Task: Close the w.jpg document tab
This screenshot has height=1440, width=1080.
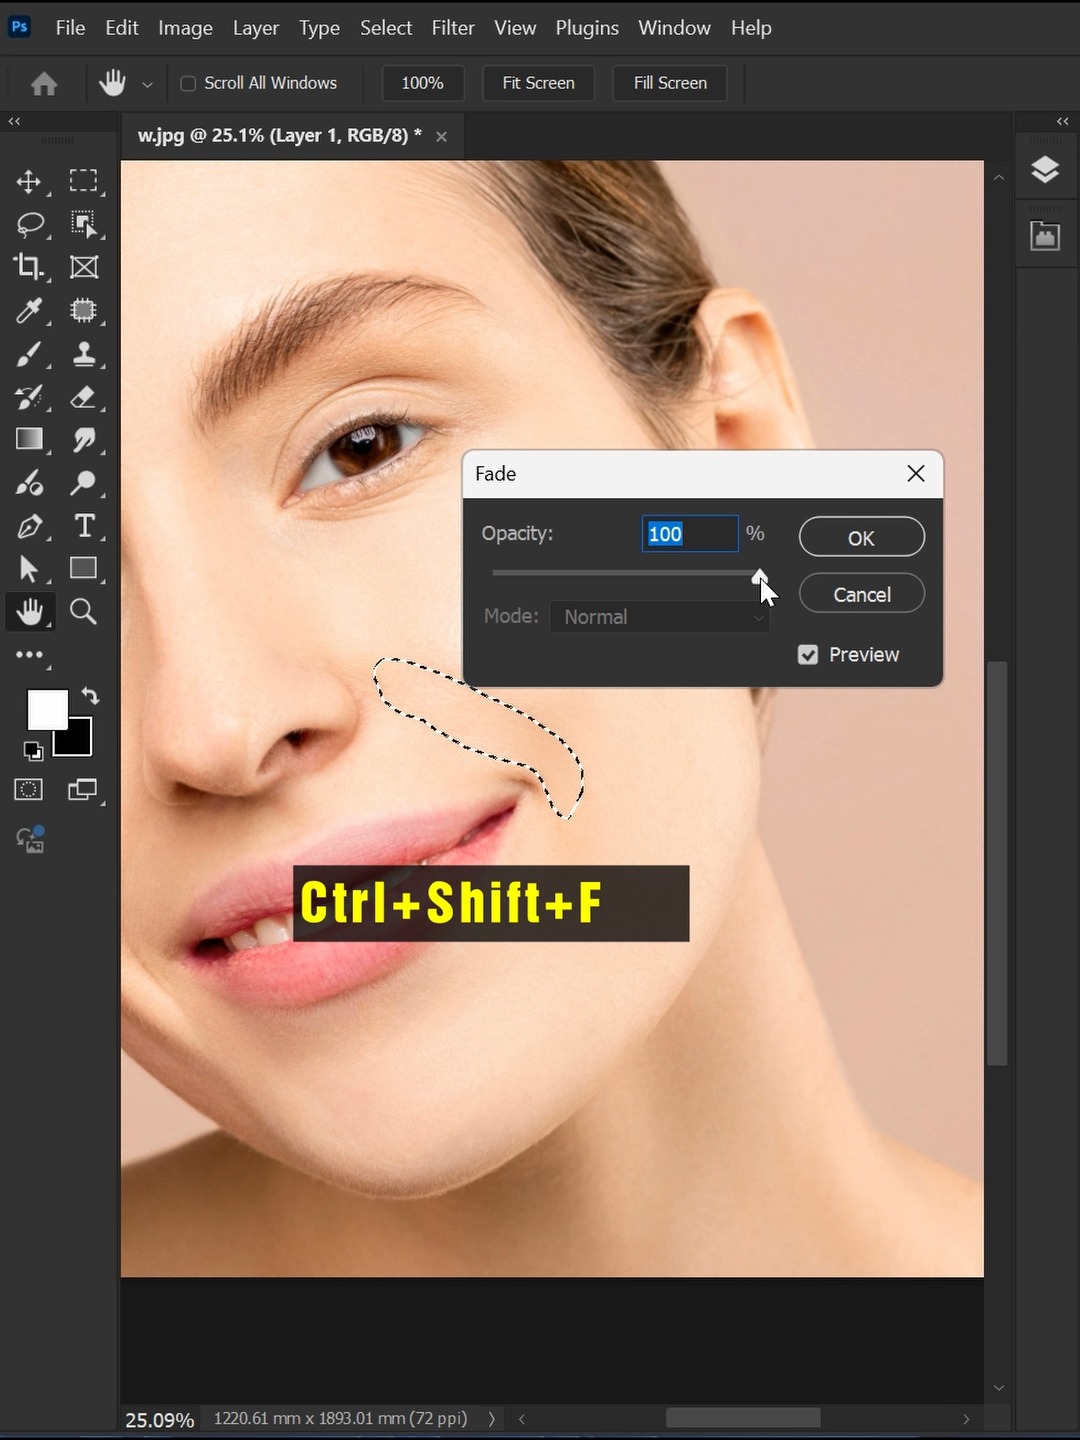Action: (441, 136)
